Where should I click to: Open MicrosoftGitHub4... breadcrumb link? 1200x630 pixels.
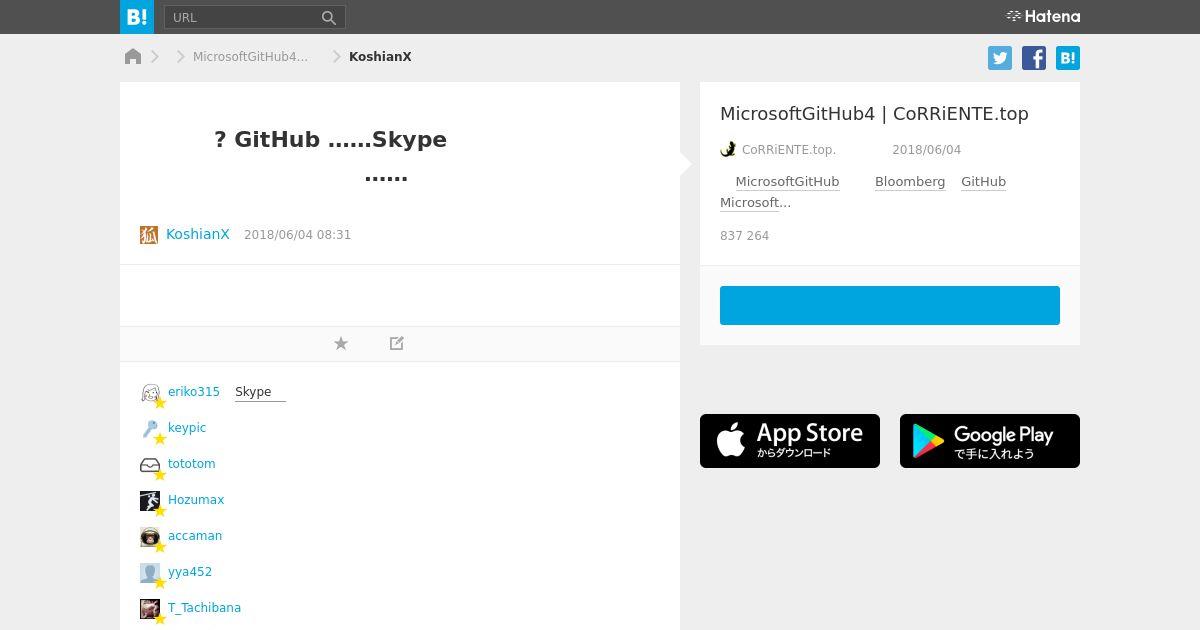pyautogui.click(x=250, y=57)
